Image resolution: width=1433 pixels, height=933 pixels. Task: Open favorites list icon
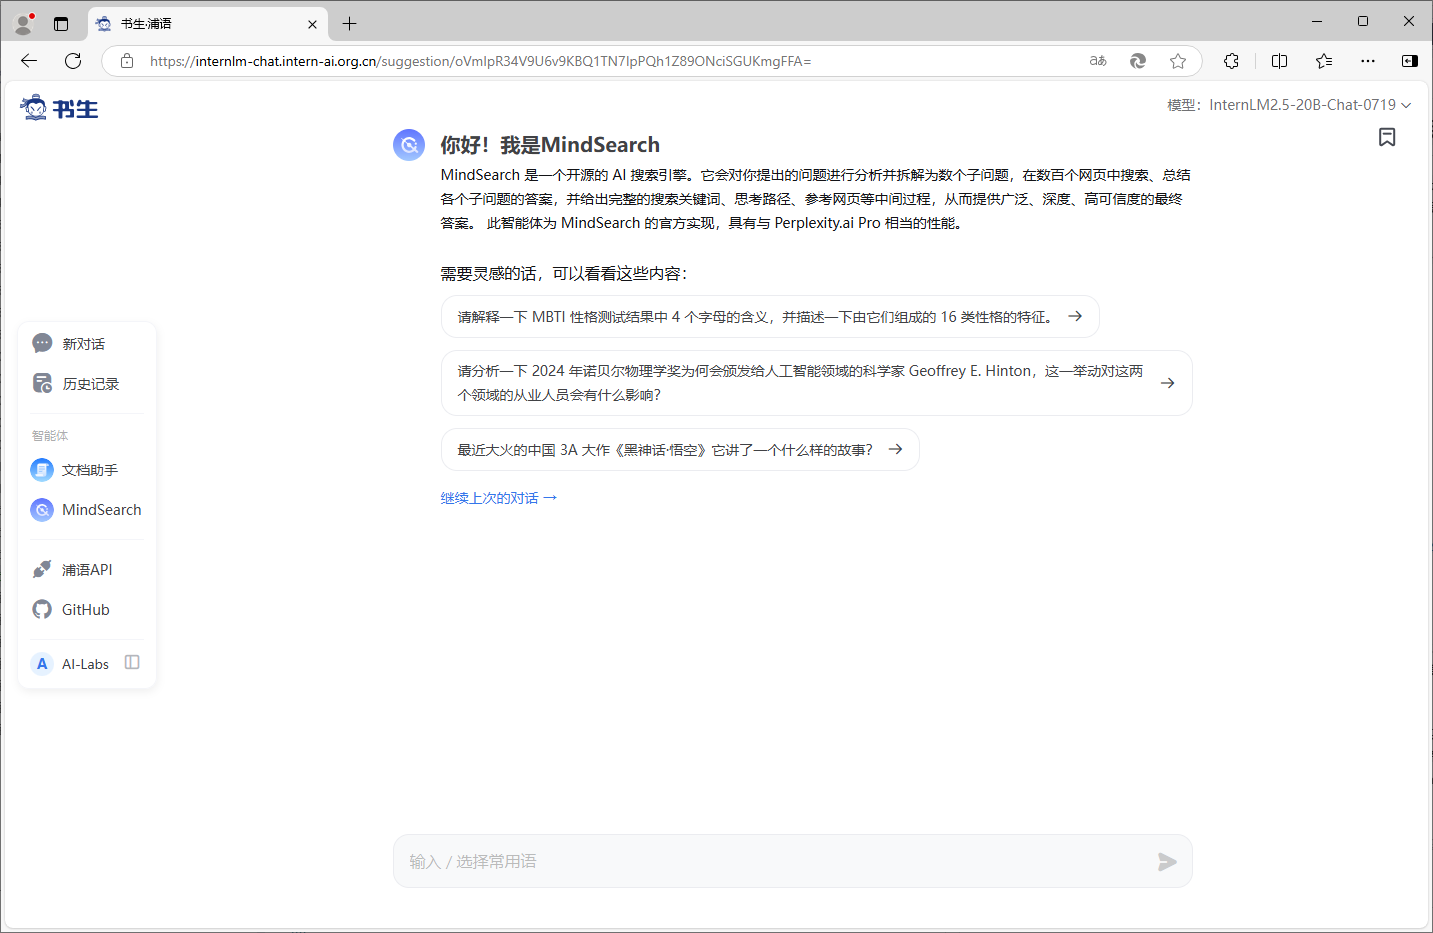pos(1324,61)
